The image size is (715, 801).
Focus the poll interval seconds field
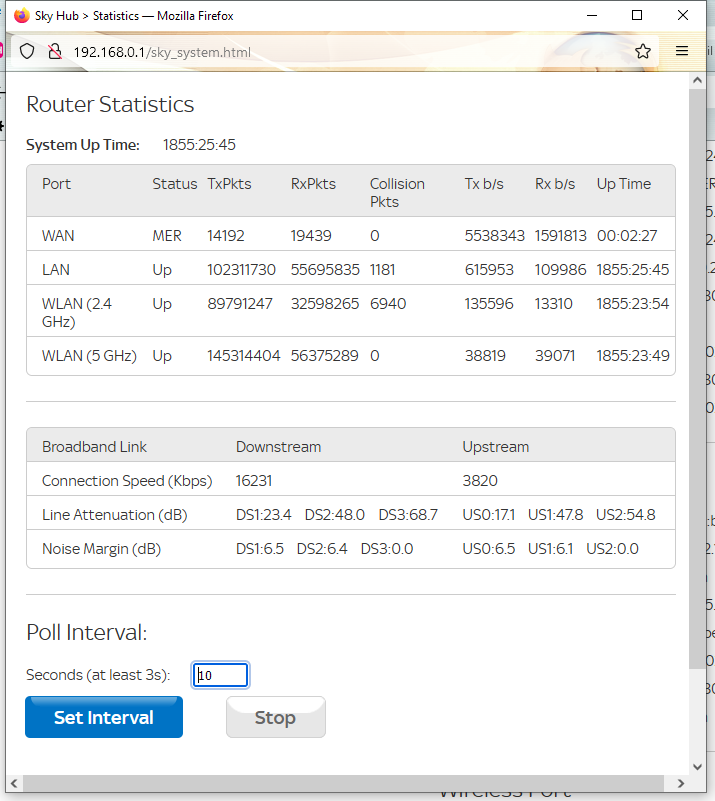tap(221, 676)
